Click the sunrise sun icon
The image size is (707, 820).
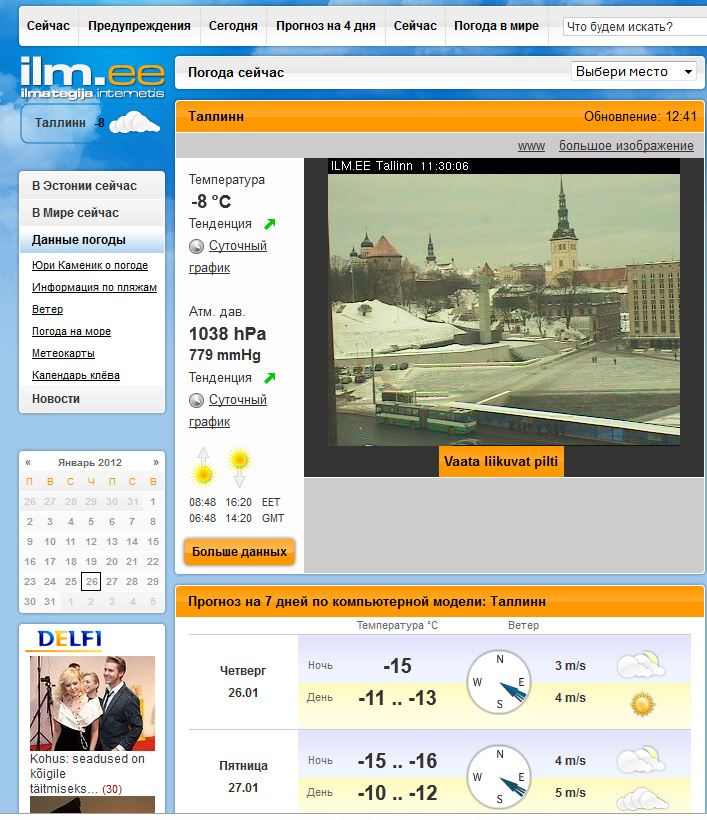pyautogui.click(x=203, y=468)
